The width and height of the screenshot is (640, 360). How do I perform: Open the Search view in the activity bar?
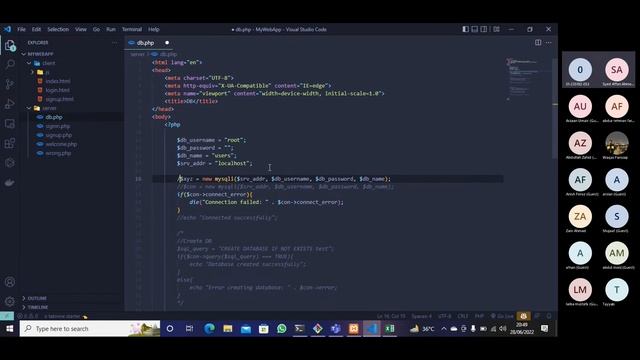coord(10,64)
